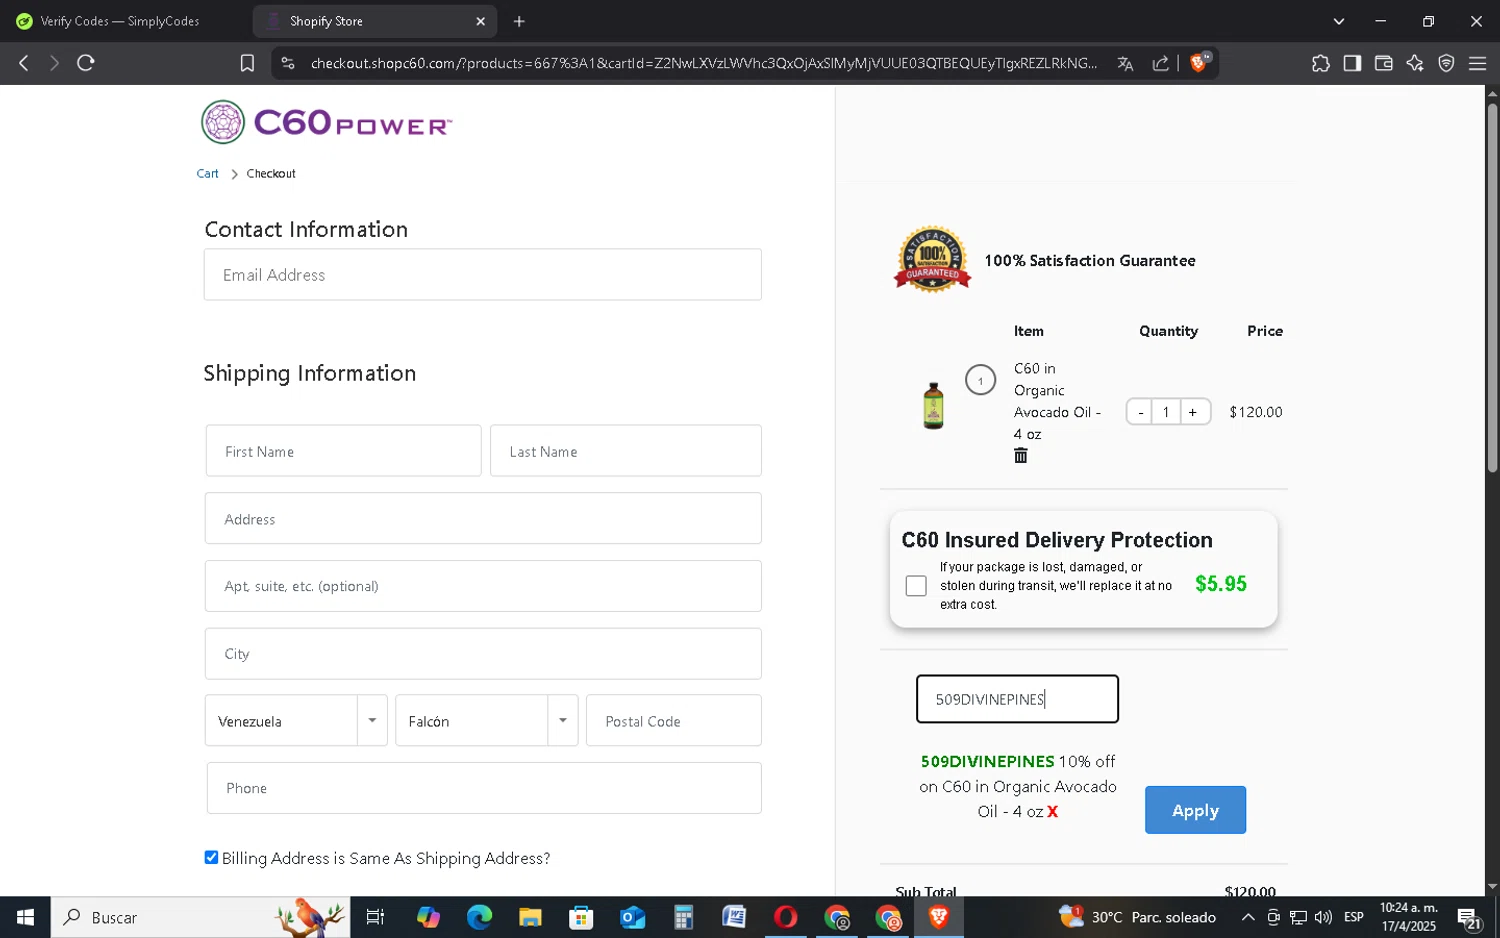Remove the 509DIVINEPINES coupon with red X

pyautogui.click(x=1052, y=812)
